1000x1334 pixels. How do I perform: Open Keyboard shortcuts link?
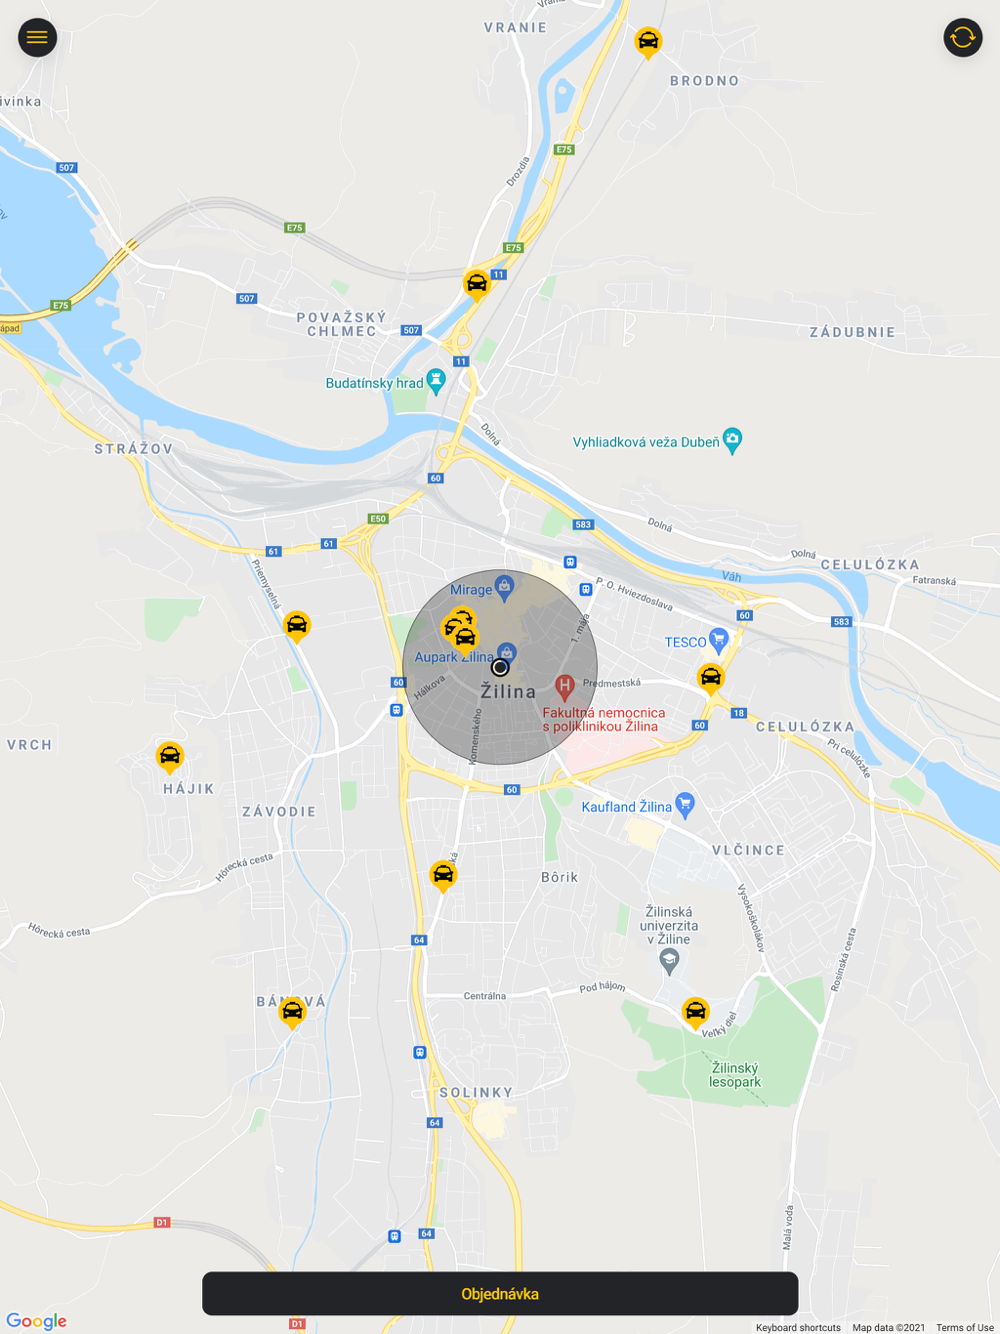pos(798,1327)
